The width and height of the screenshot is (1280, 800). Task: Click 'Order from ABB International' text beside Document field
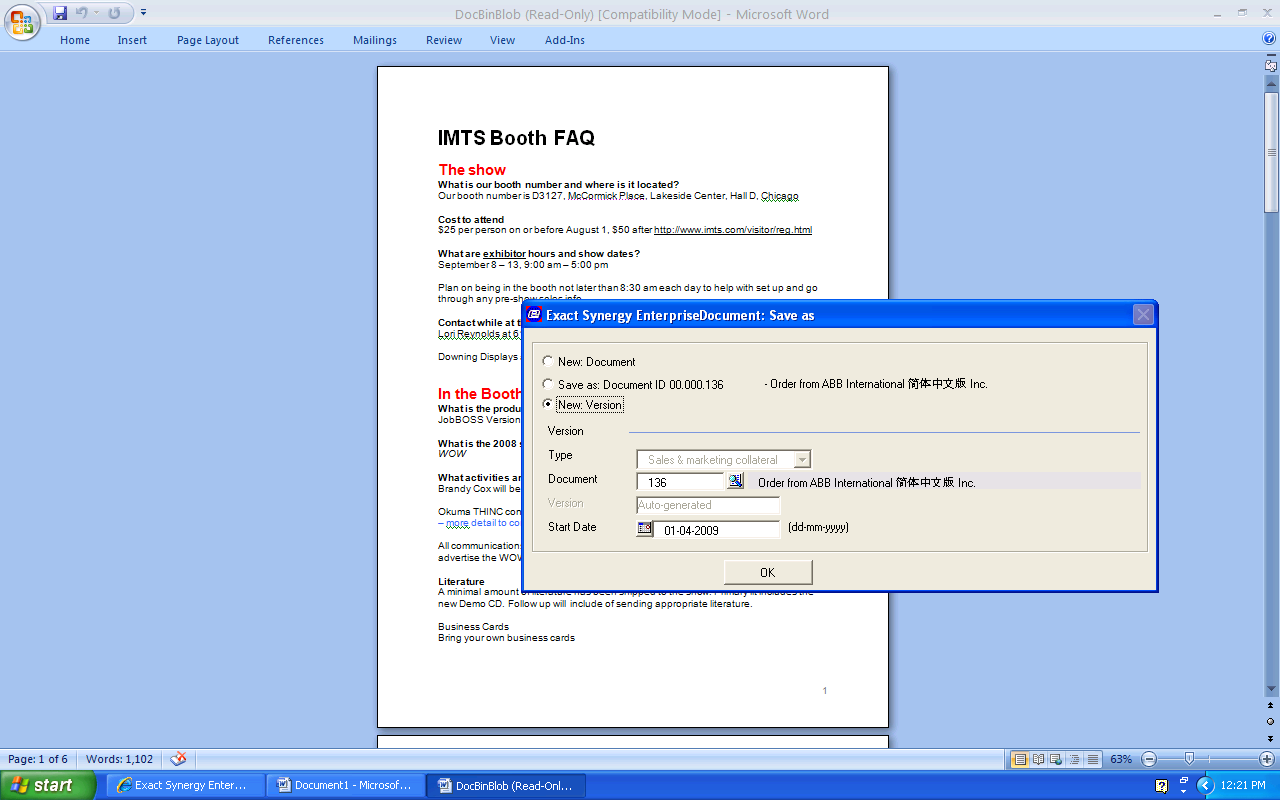tap(867, 483)
